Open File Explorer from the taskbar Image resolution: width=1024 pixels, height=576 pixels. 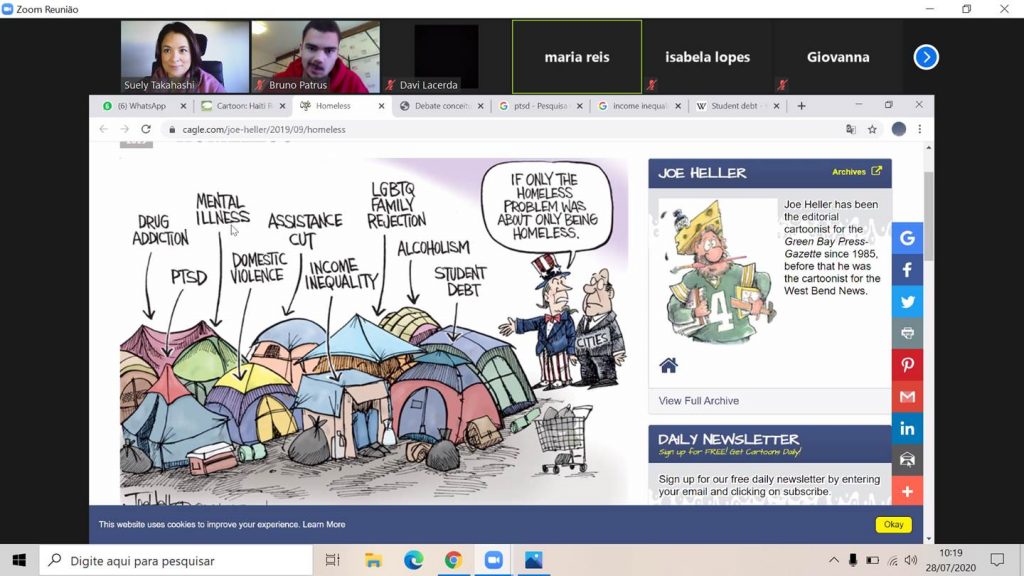(373, 560)
